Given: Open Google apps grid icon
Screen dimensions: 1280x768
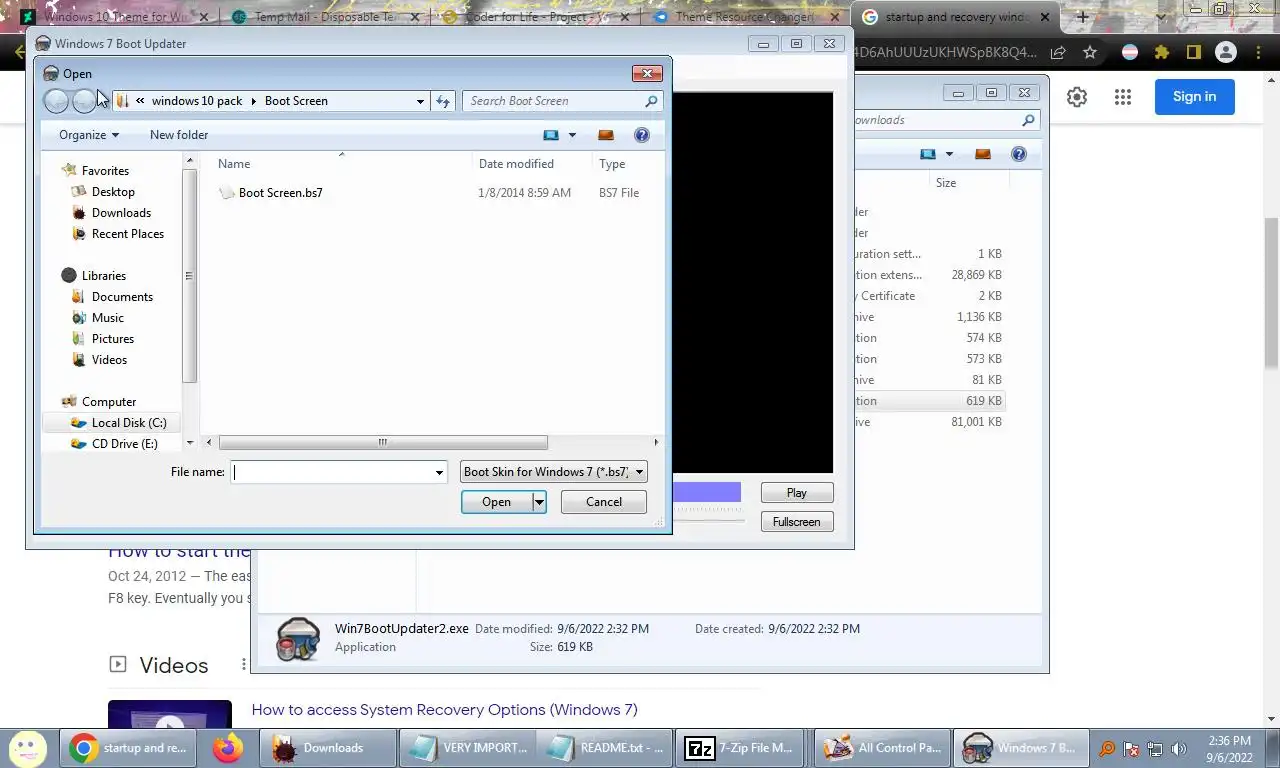Looking at the screenshot, I should (x=1123, y=97).
